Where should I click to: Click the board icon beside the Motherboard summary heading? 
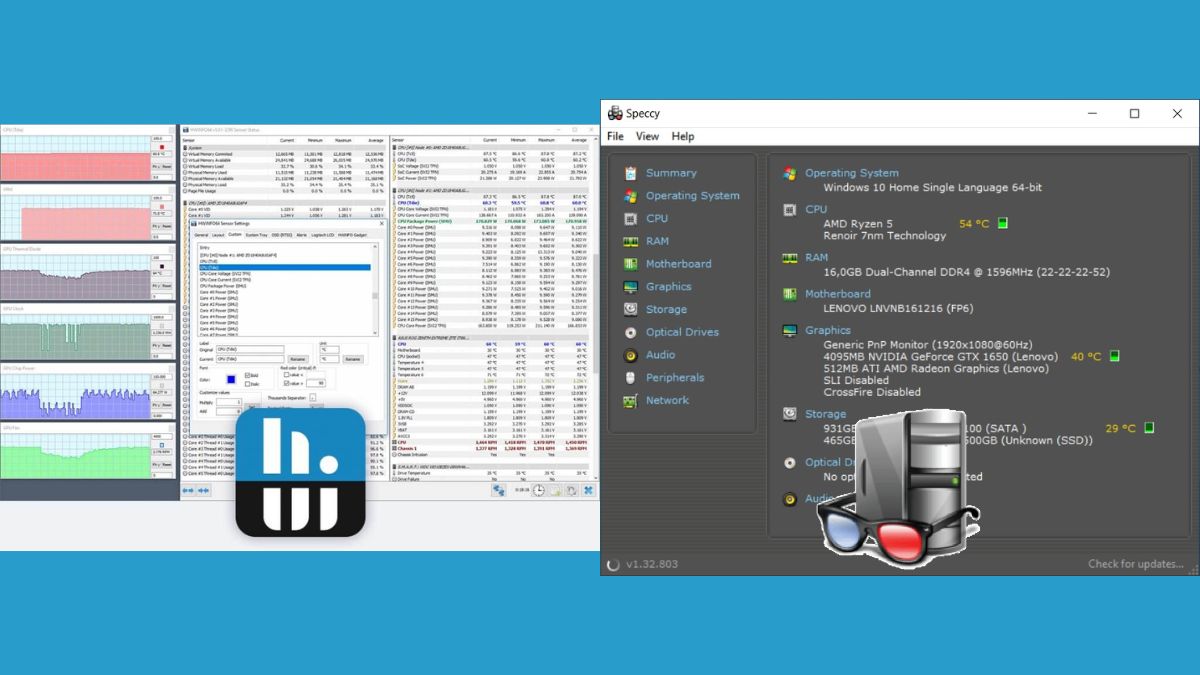click(x=790, y=294)
